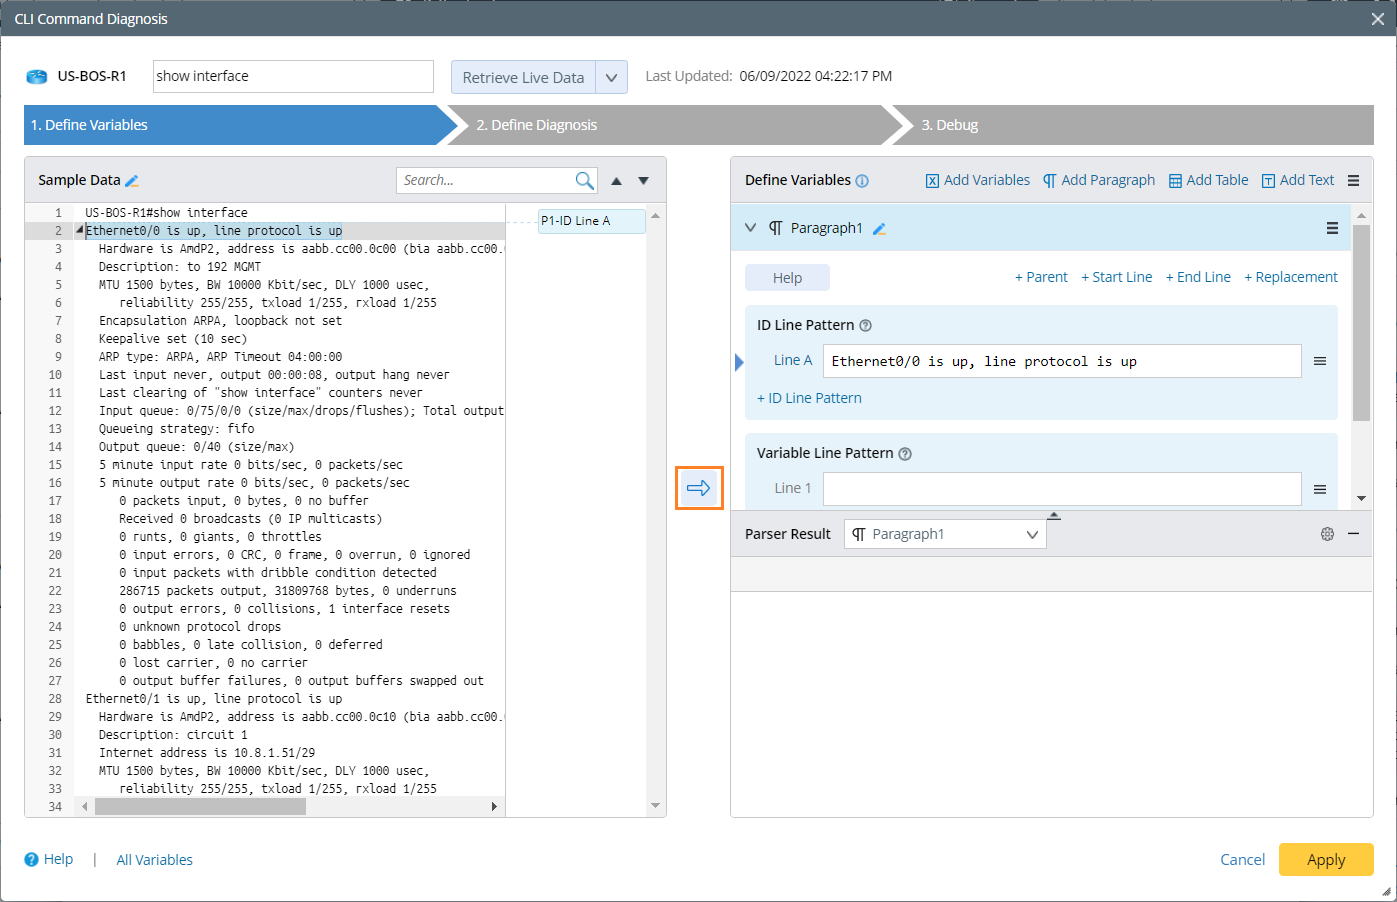Open the Define Variables hamburger menu

point(1353,181)
